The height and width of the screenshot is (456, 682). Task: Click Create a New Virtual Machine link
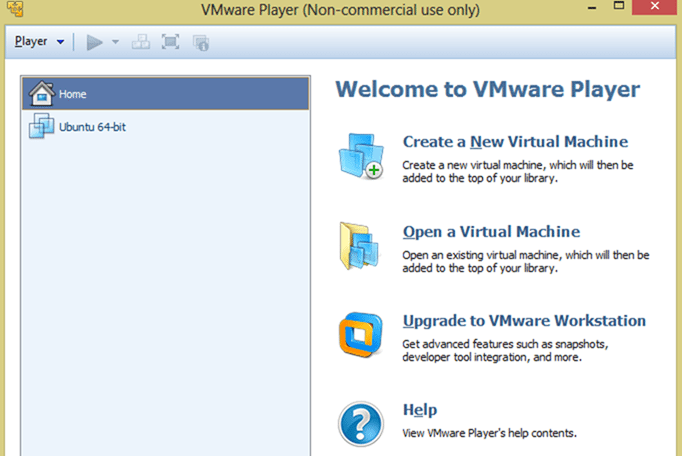[x=515, y=142]
